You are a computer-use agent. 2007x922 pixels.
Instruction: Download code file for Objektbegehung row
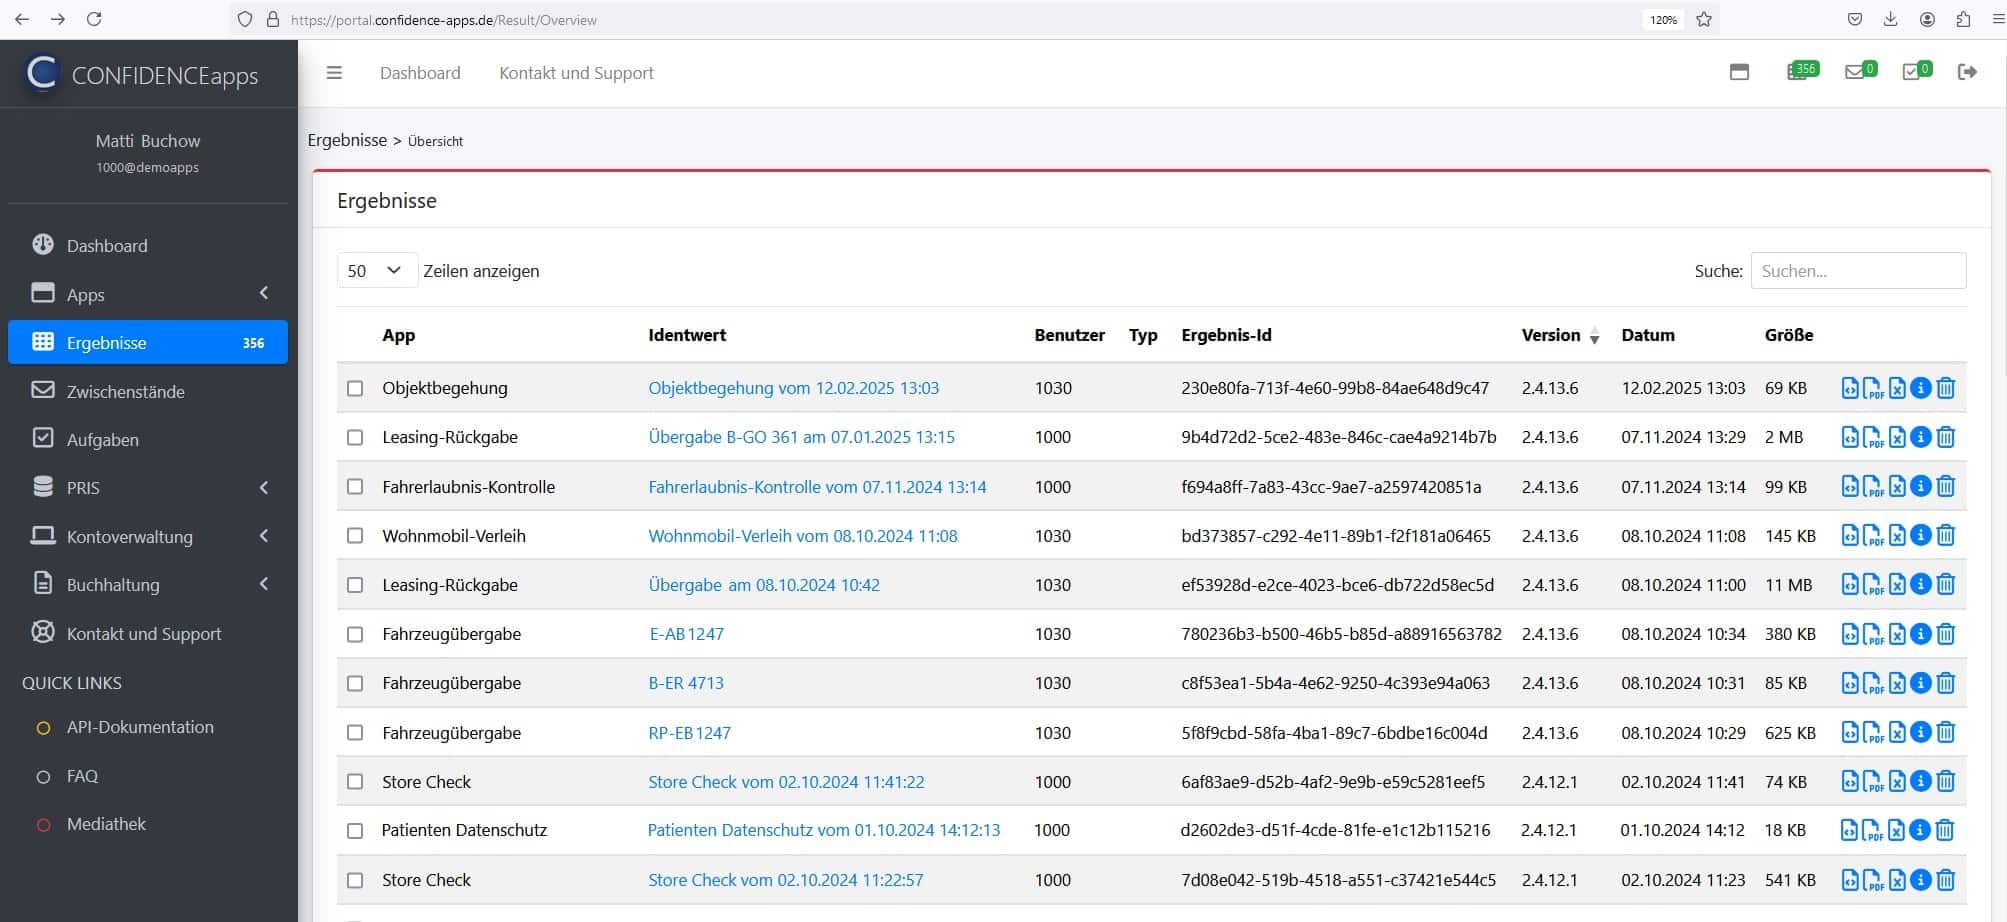(x=1850, y=388)
